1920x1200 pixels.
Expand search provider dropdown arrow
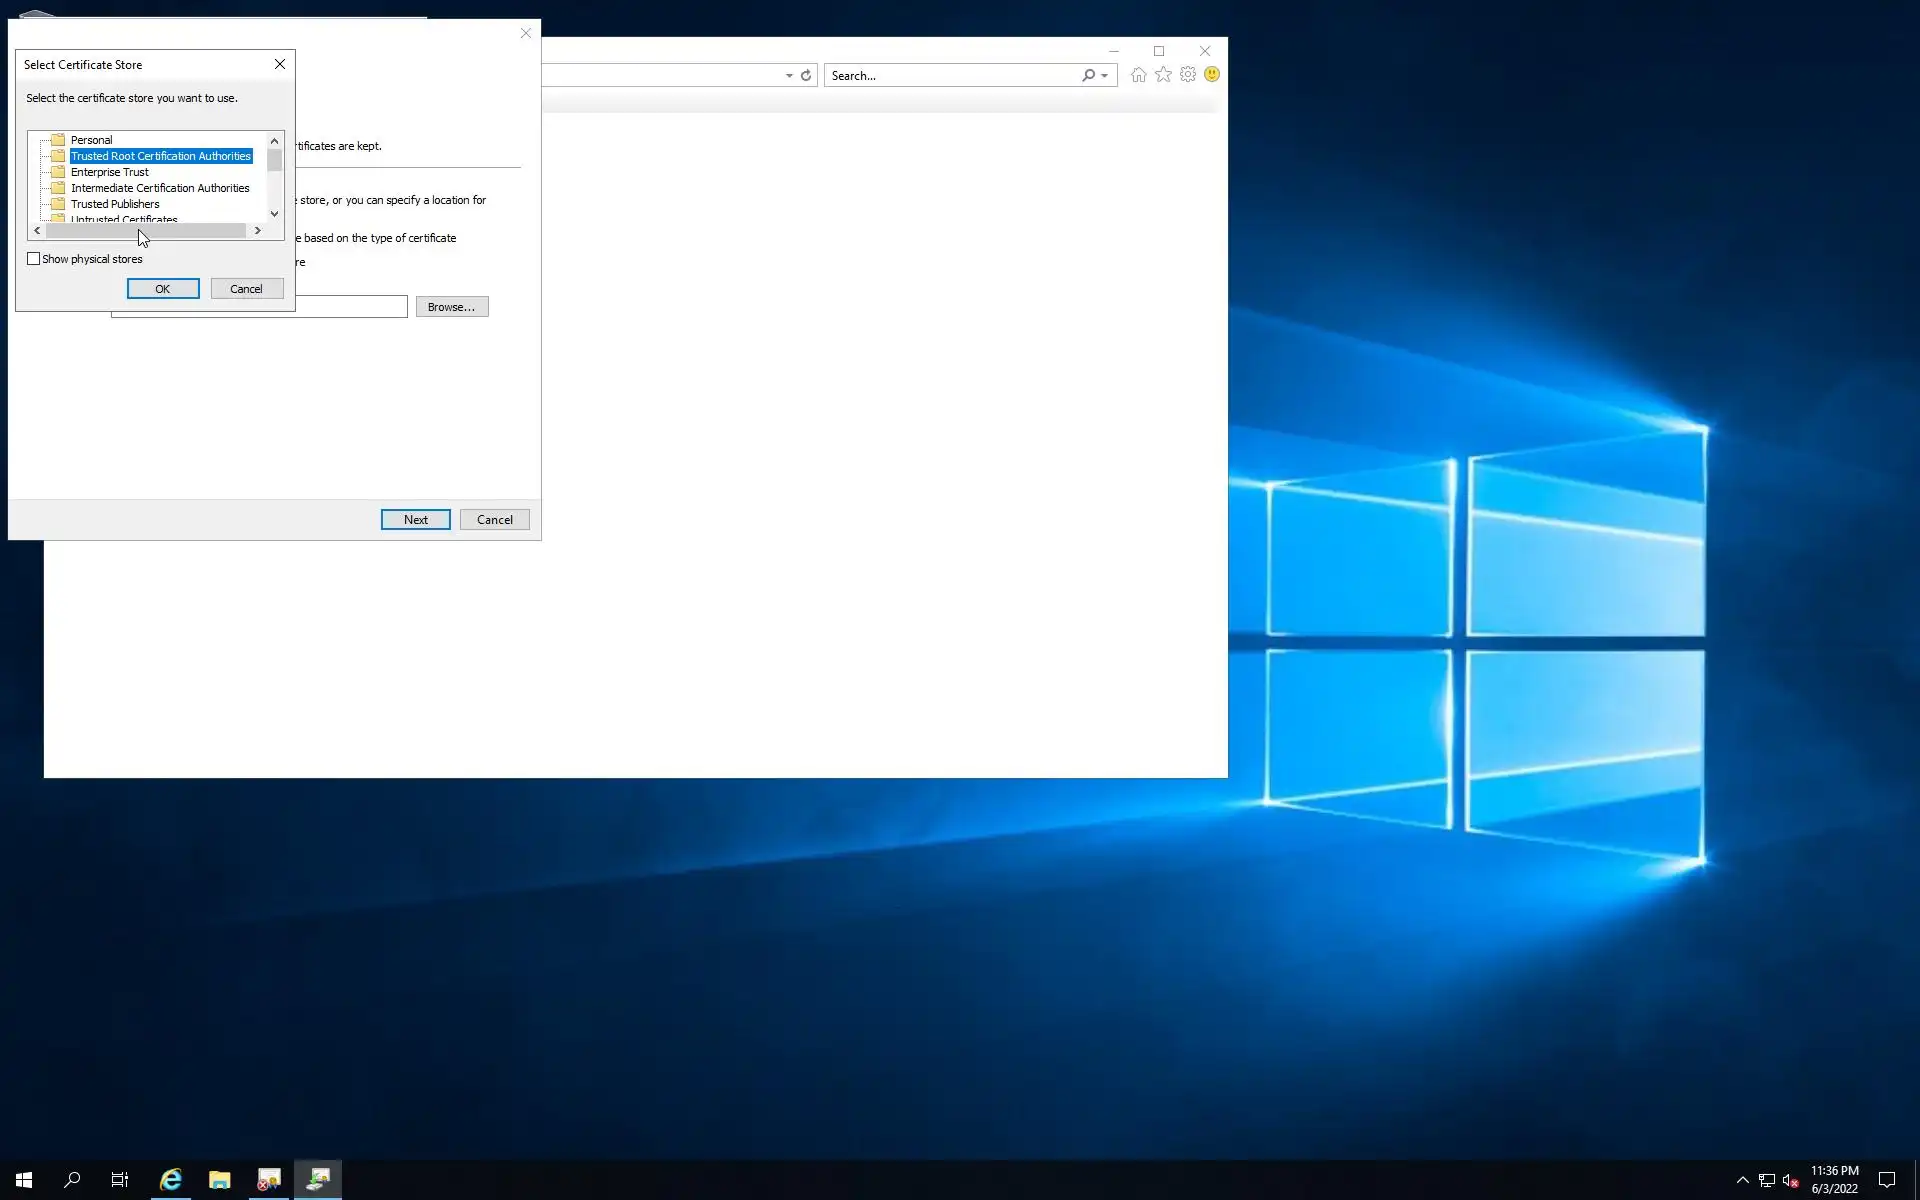[1104, 76]
